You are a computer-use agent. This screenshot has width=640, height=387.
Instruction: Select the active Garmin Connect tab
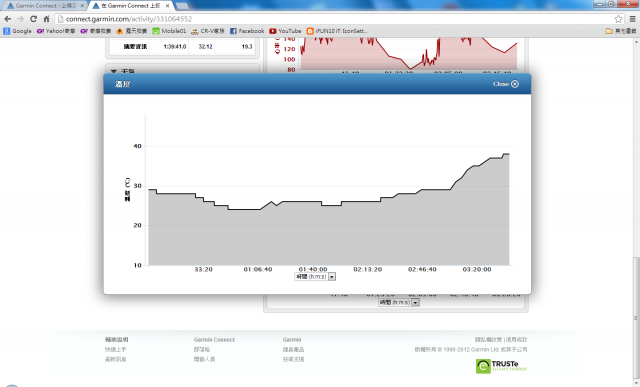pos(131,6)
